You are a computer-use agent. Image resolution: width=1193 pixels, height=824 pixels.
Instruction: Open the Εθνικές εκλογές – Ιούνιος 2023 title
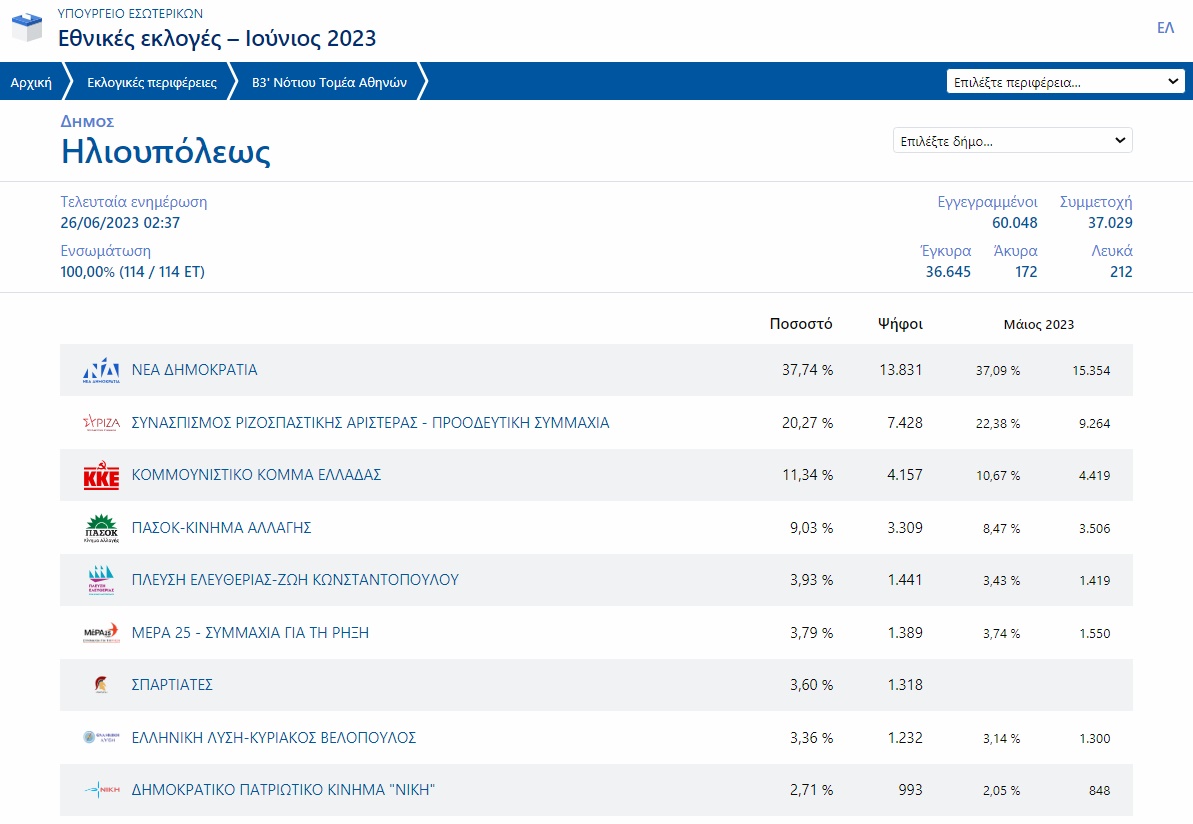click(217, 38)
